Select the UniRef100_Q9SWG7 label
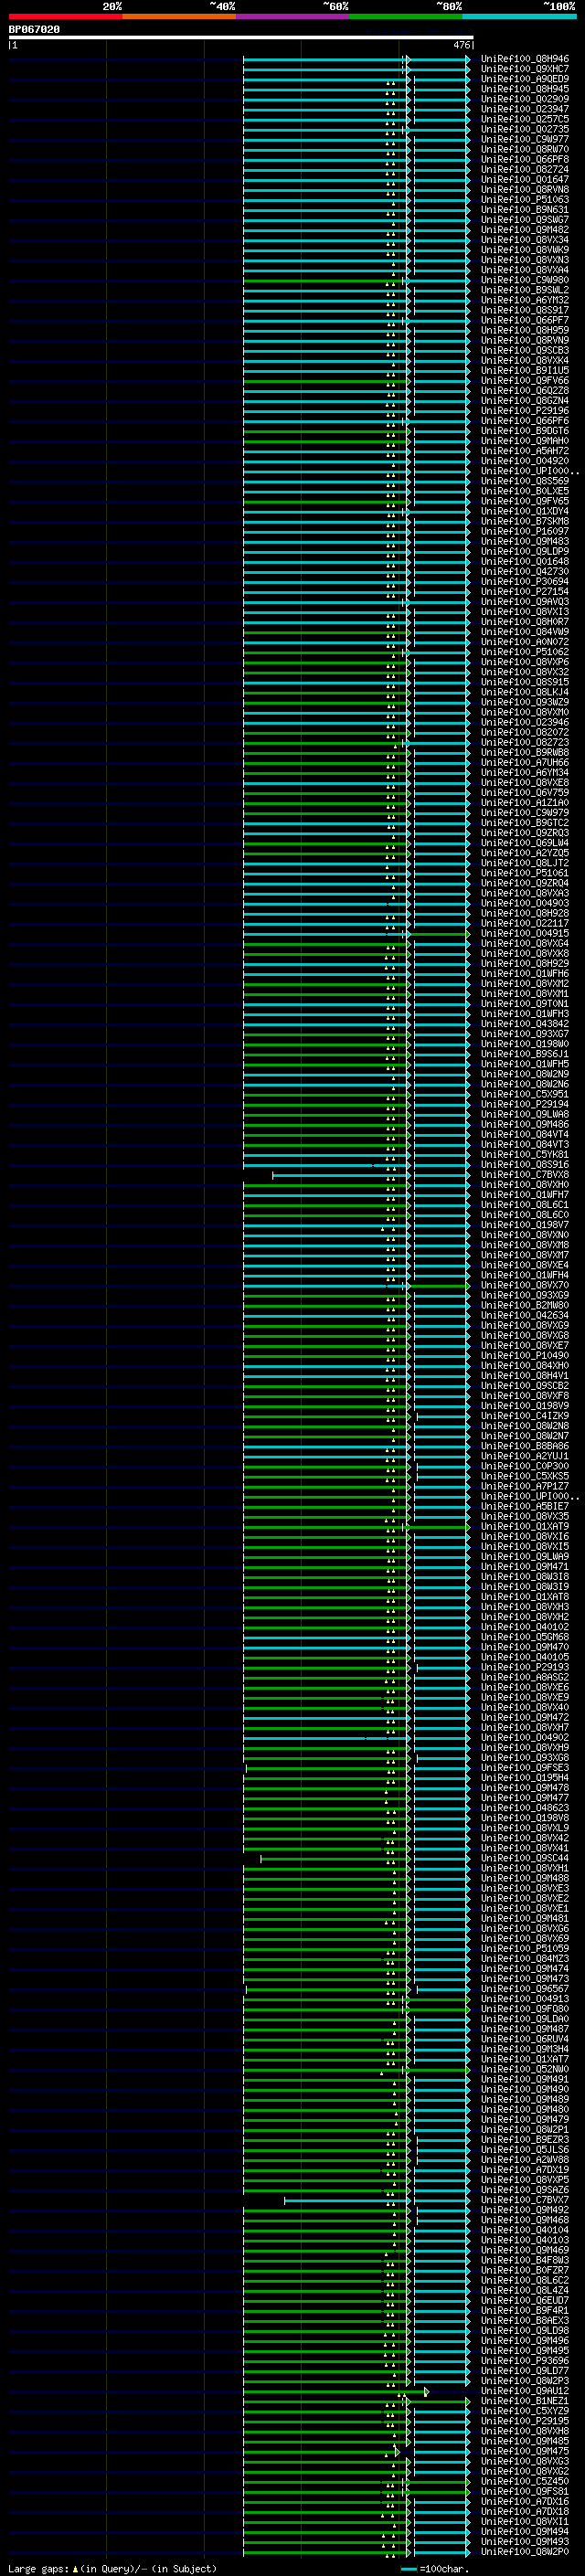Viewport: 585px width, 2576px height. point(525,219)
